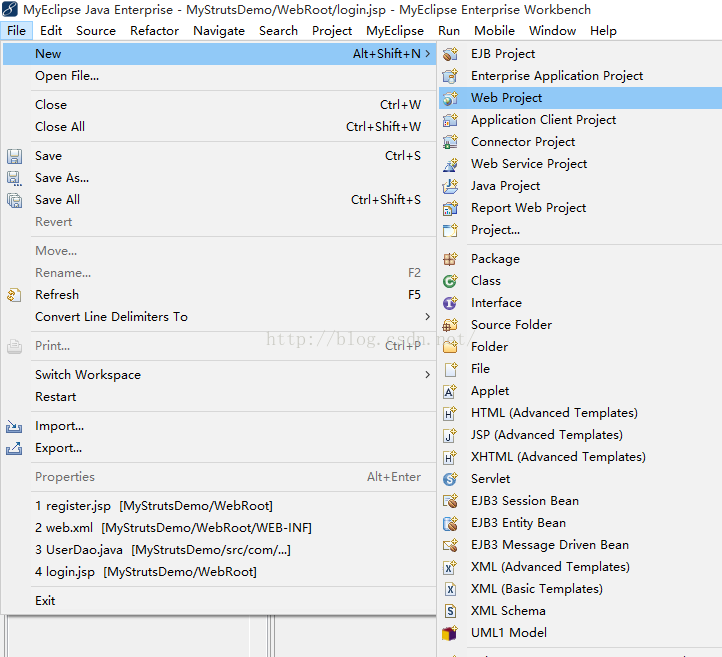Select Restart in File menu
The image size is (722, 657).
point(219,397)
